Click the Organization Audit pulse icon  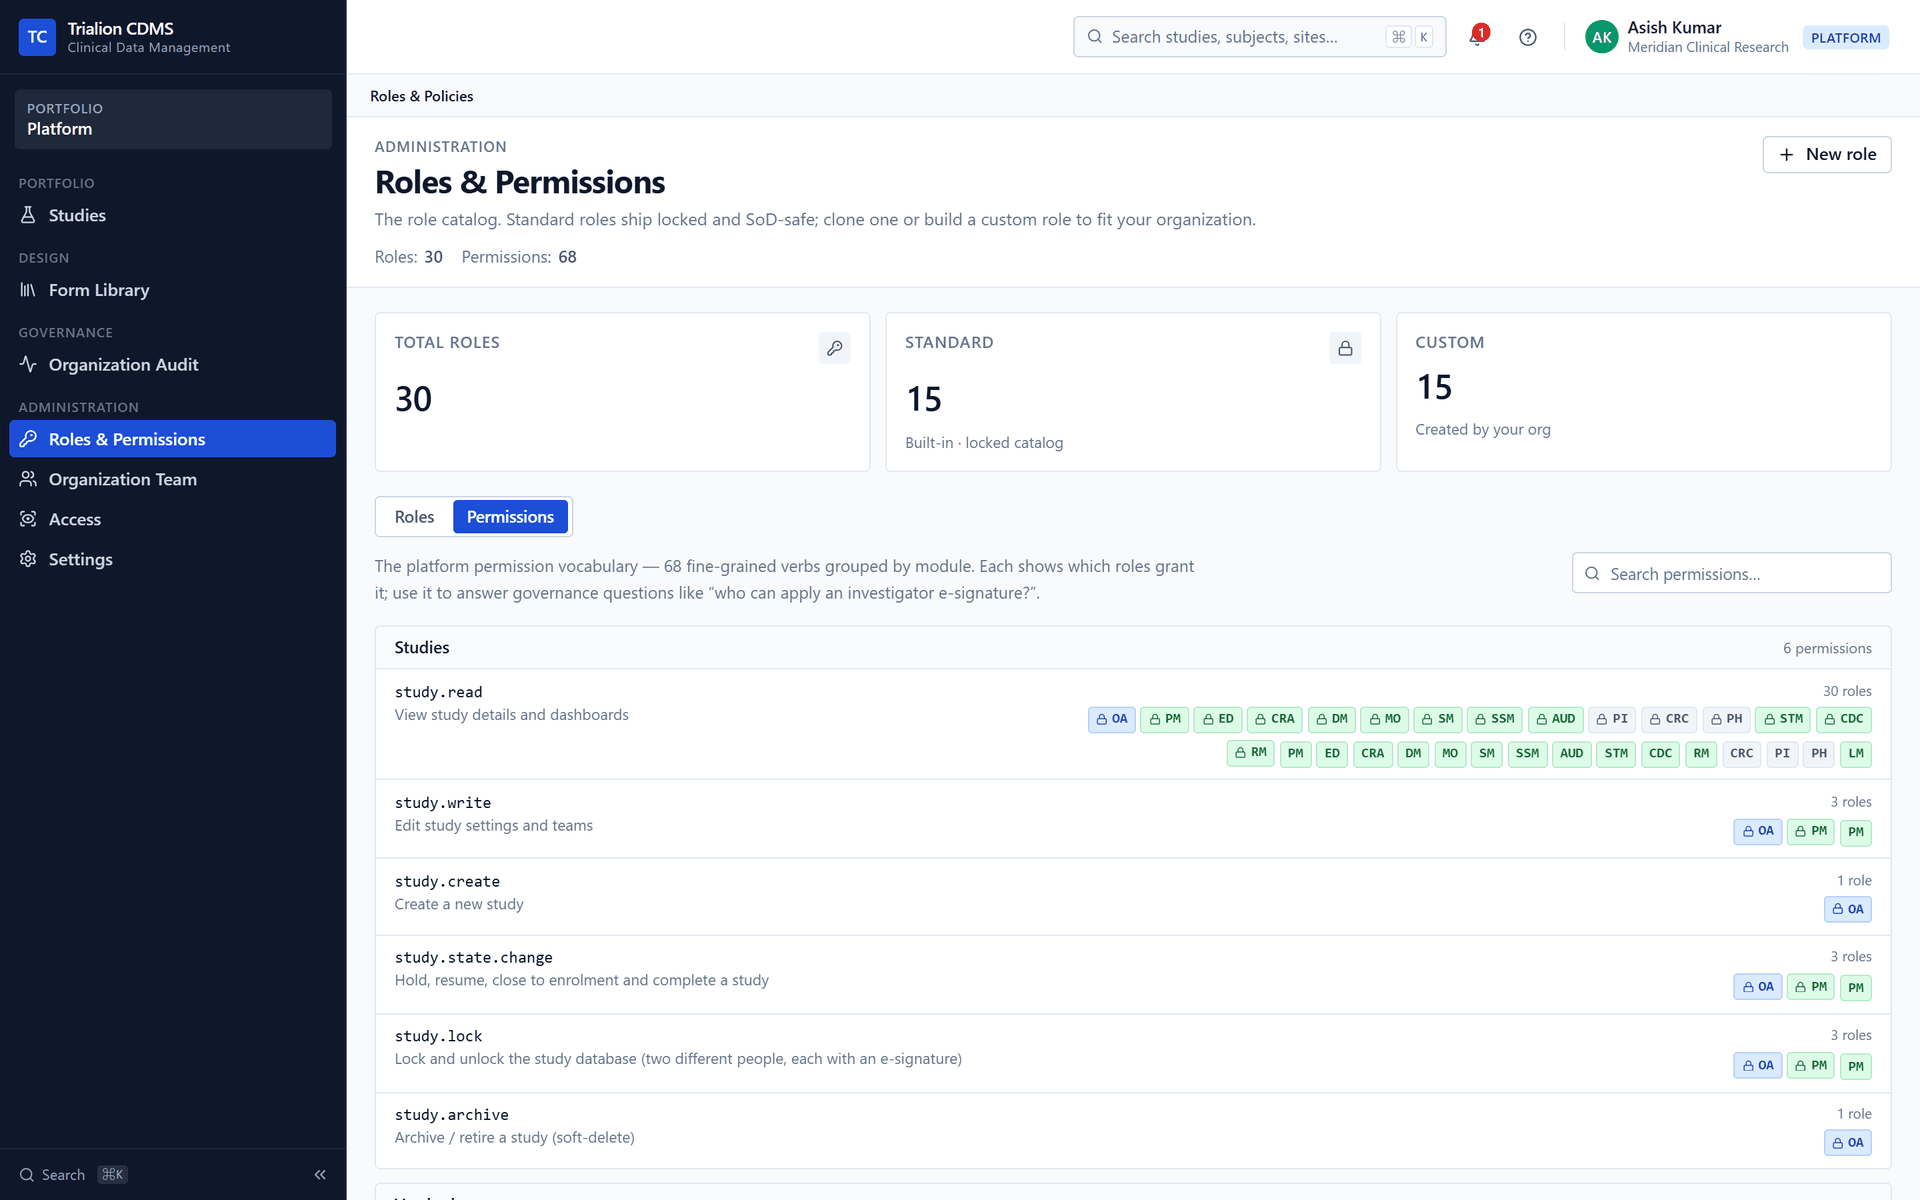28,365
